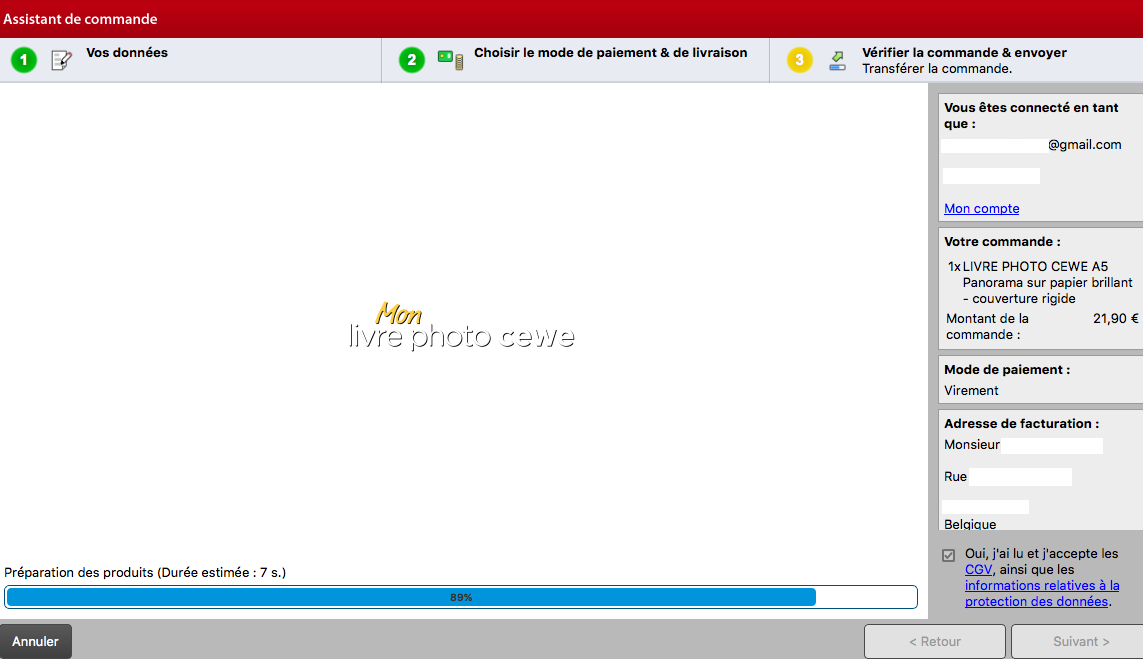Click the Belgique country text
Image resolution: width=1143 pixels, height=659 pixels.
pyautogui.click(x=970, y=524)
